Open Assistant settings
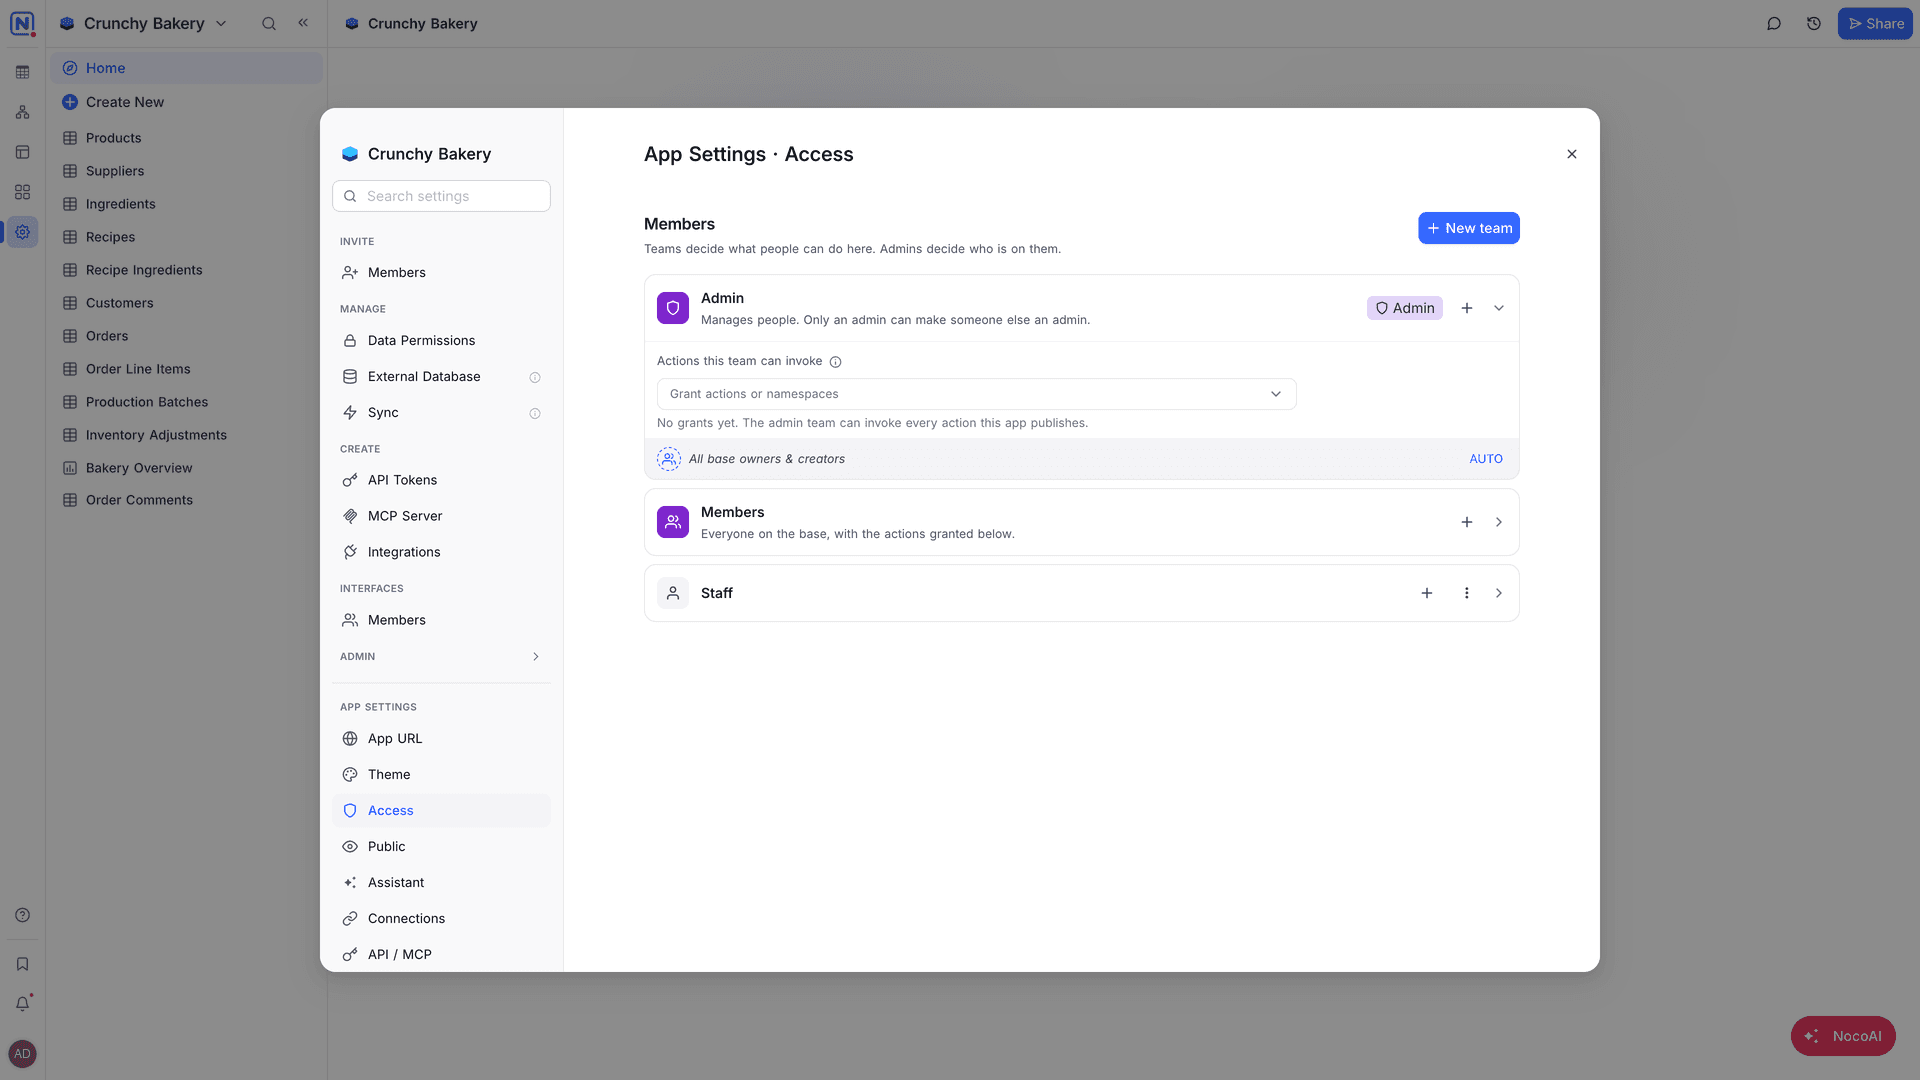This screenshot has height=1080, width=1920. pos(441,882)
